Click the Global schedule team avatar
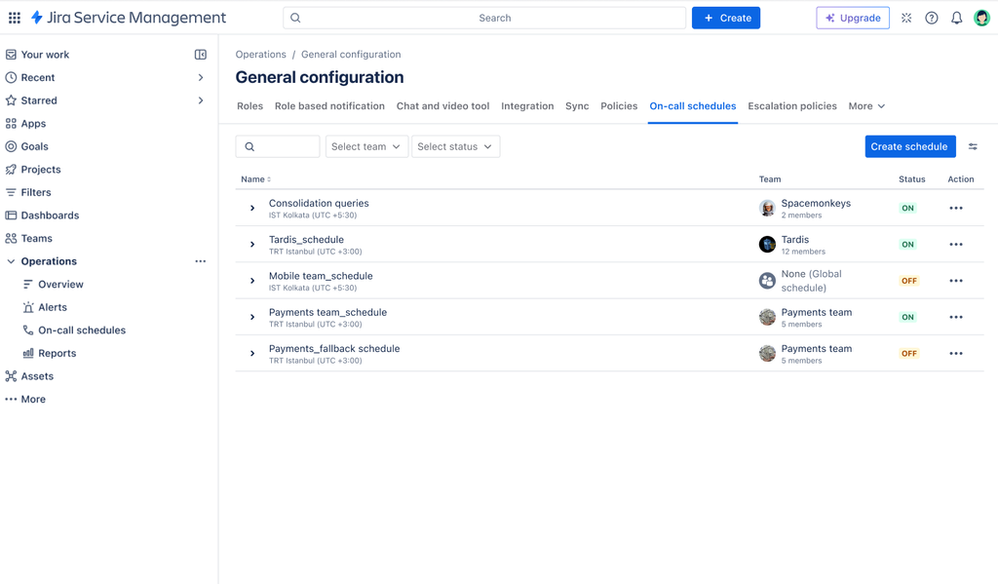Viewport: 998px width, 584px height. click(x=767, y=281)
